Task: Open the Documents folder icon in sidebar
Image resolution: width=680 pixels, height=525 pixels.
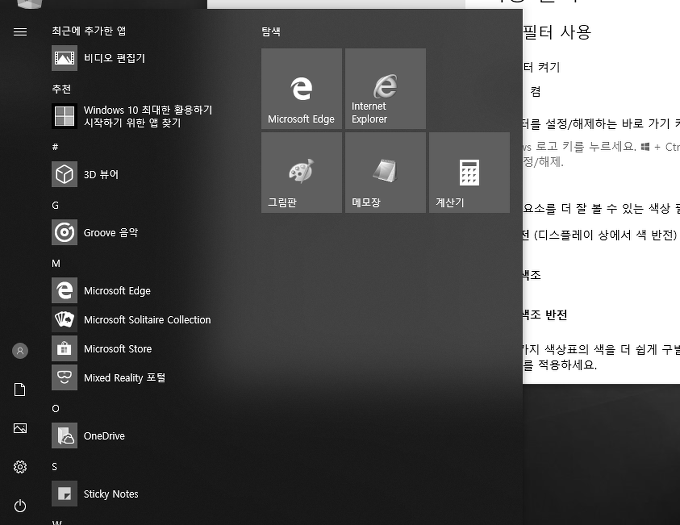Action: [20, 389]
